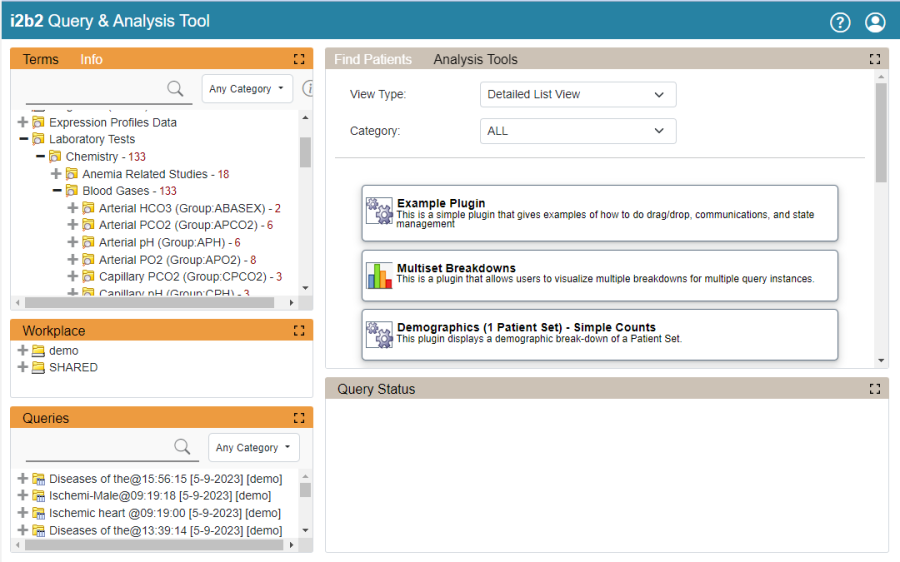
Task: Maximize the Queries panel
Action: 299,418
